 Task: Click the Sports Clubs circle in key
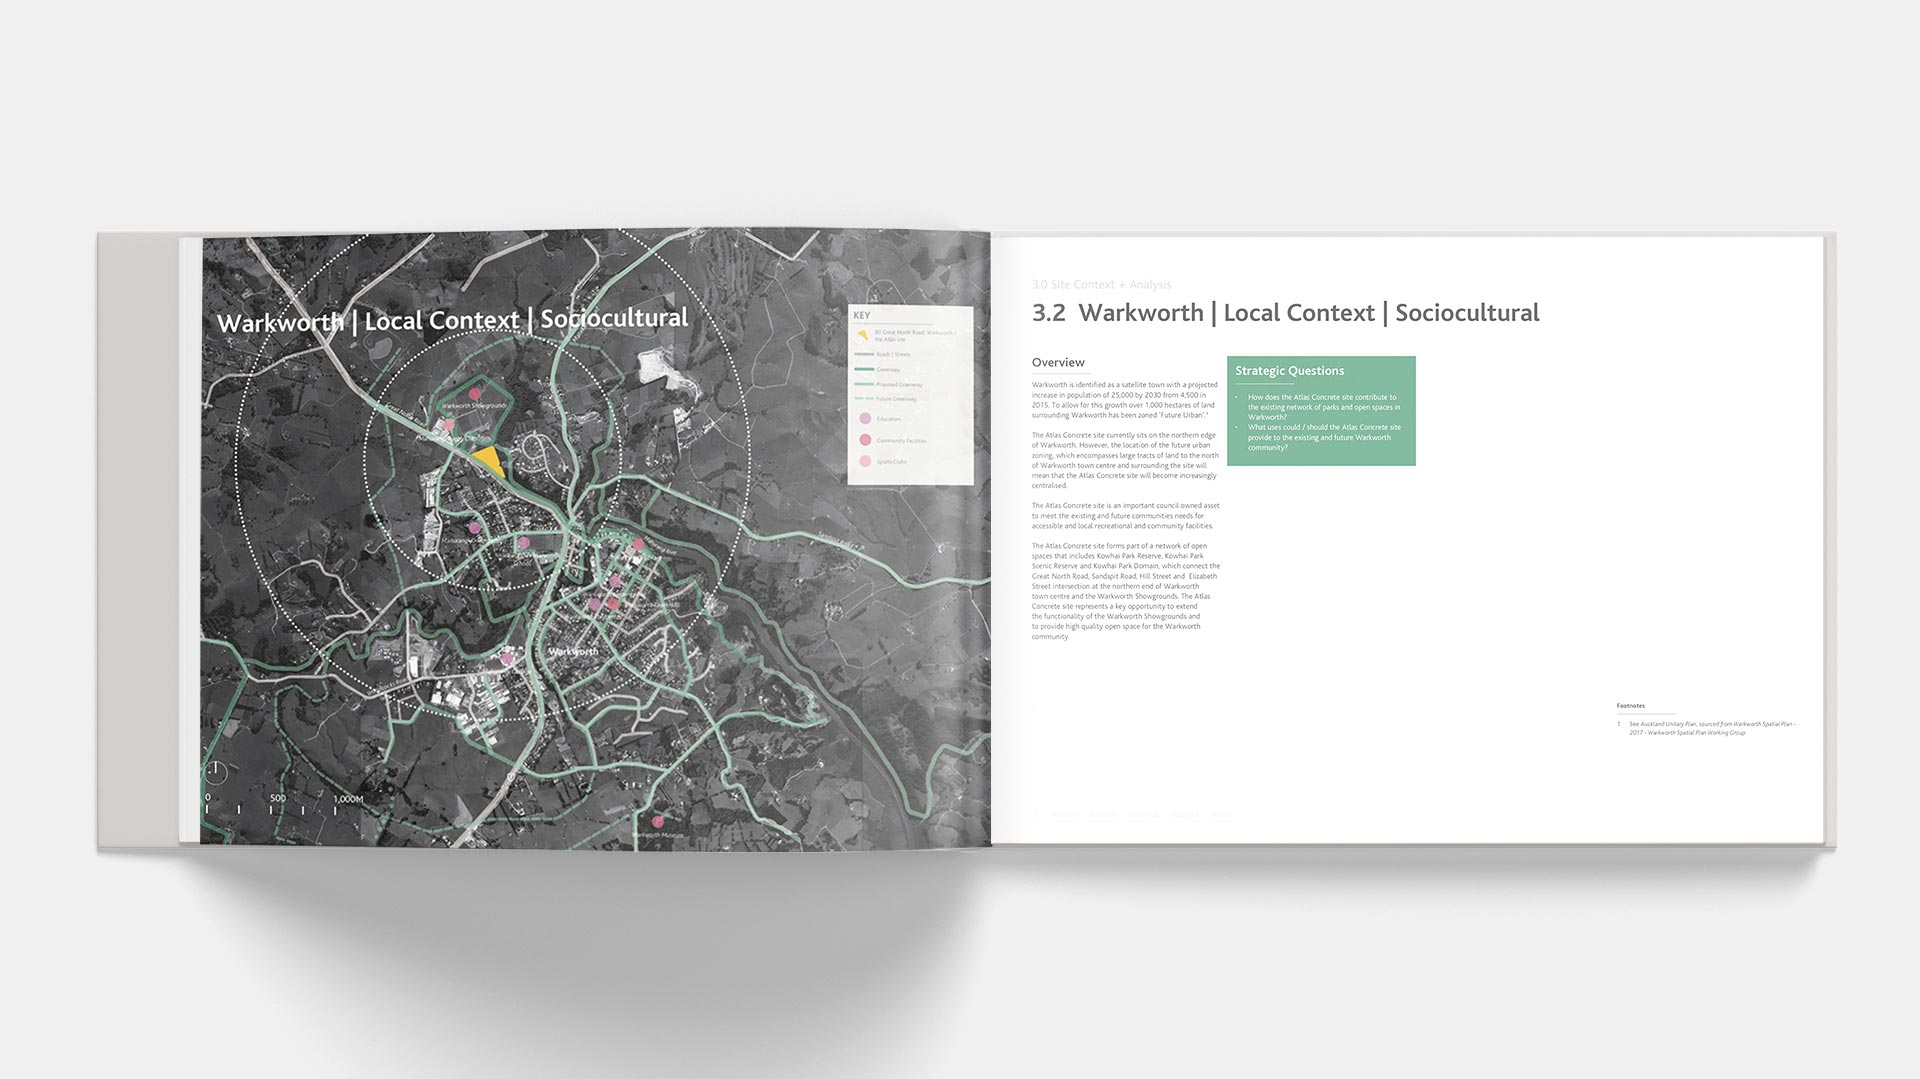tap(865, 461)
